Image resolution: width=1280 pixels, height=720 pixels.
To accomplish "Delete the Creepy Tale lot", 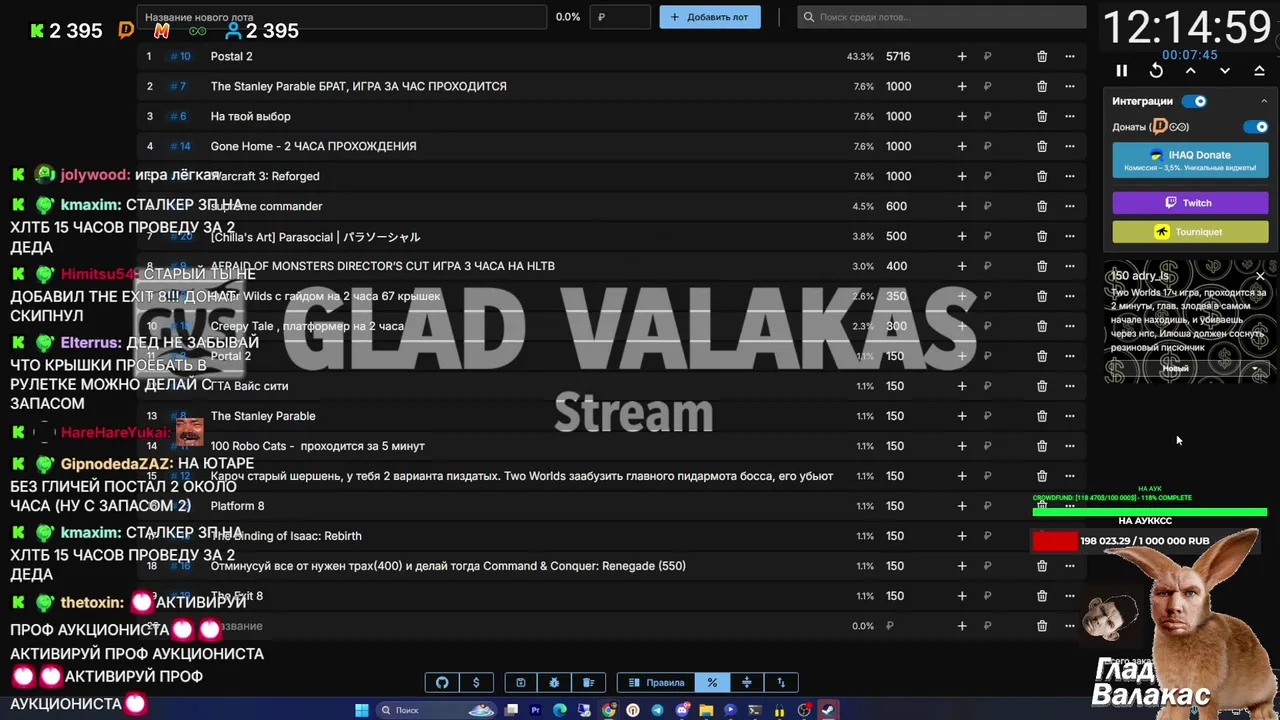I will pyautogui.click(x=1042, y=327).
